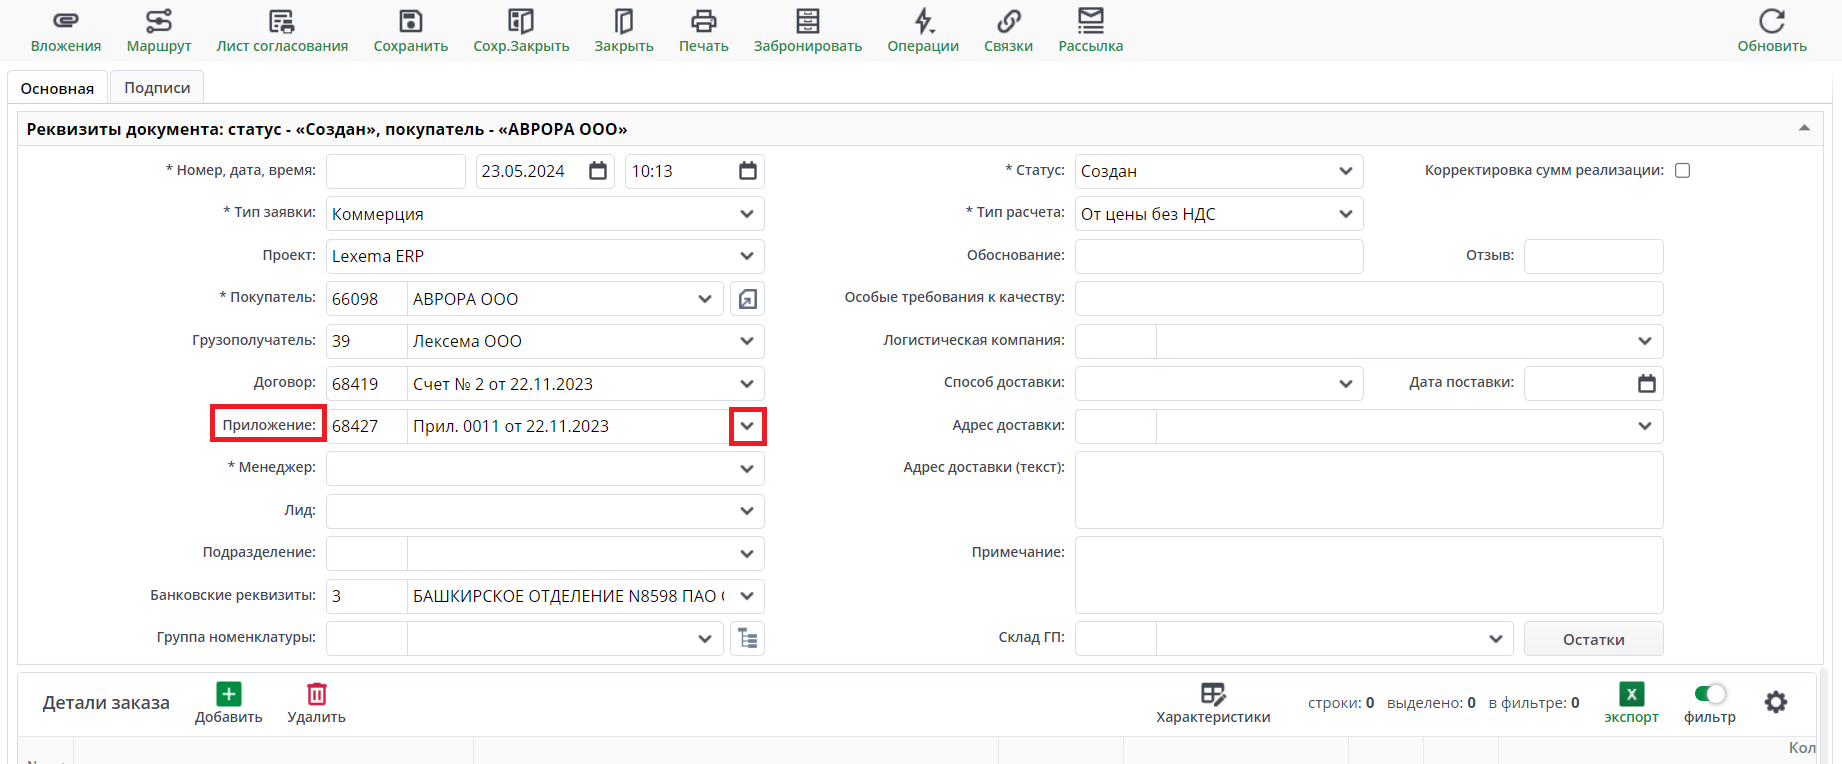Viewport: 1842px width, 764px height.
Task: Export details via the Excel icon
Action: 1631,694
